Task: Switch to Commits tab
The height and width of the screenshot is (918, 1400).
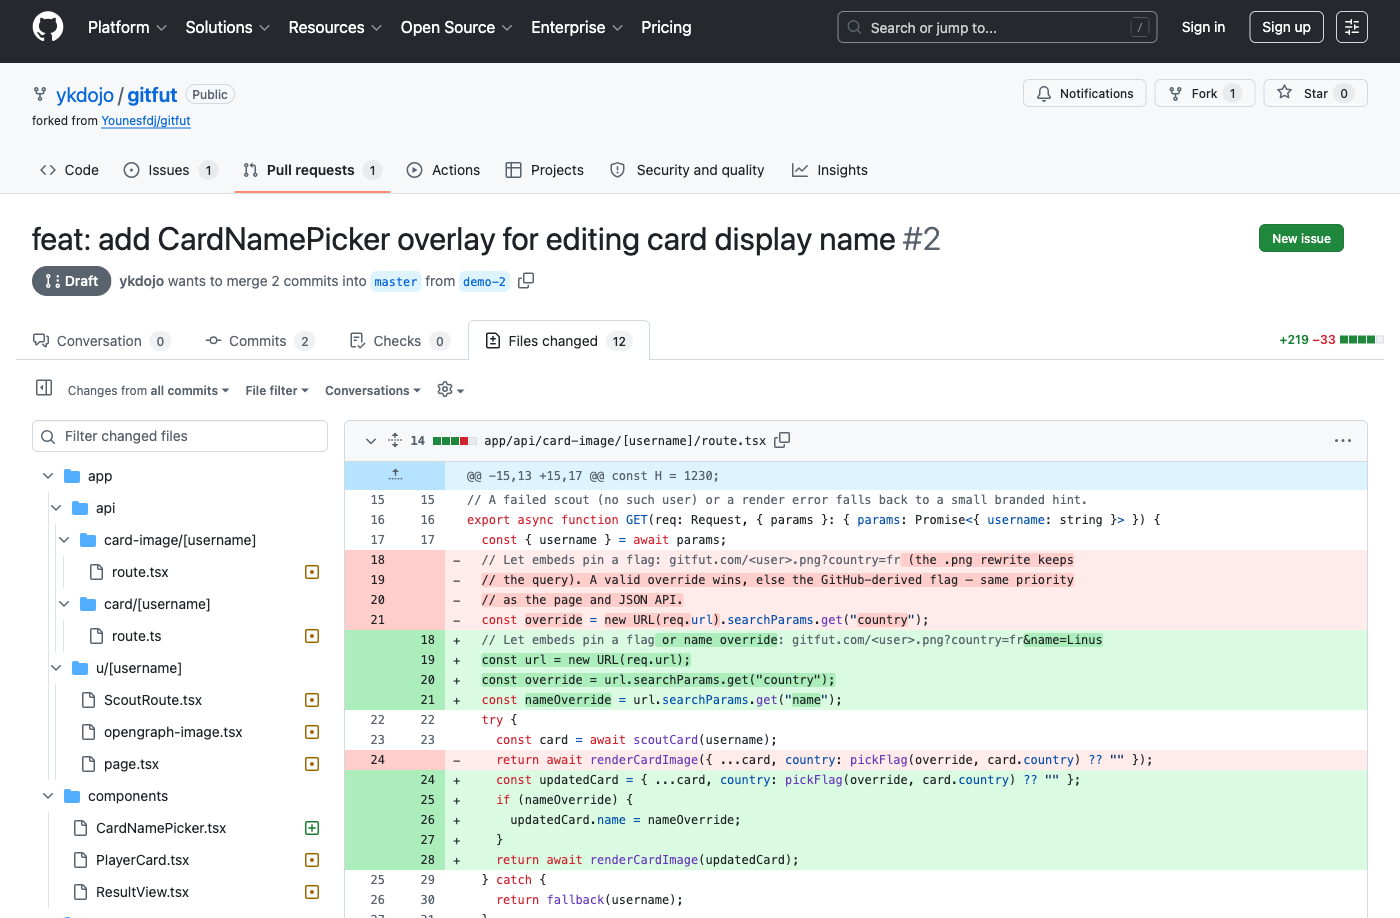Action: (259, 341)
